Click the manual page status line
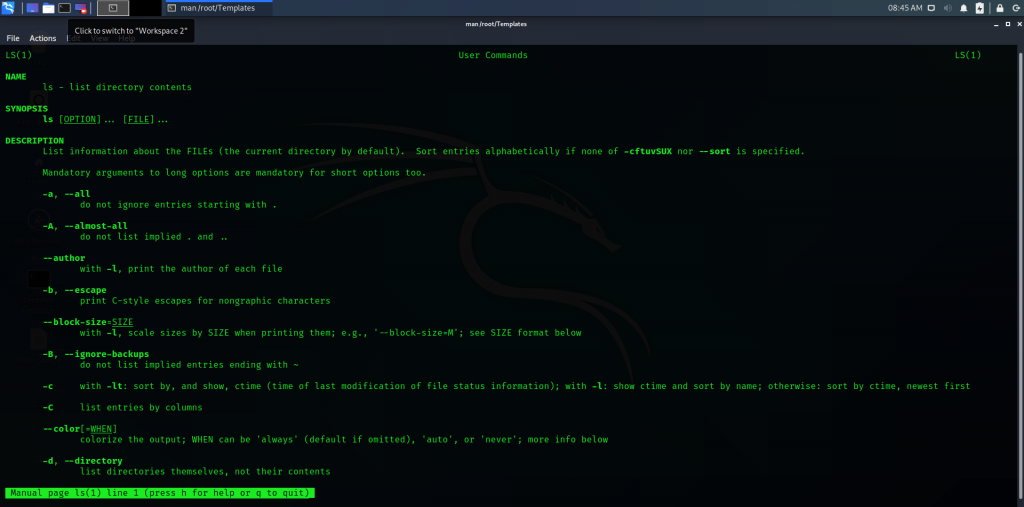 (x=160, y=493)
